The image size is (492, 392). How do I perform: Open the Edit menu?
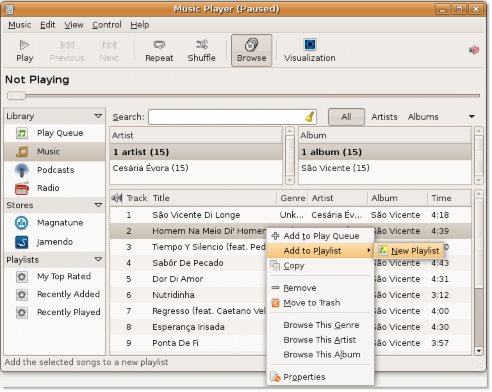click(48, 25)
